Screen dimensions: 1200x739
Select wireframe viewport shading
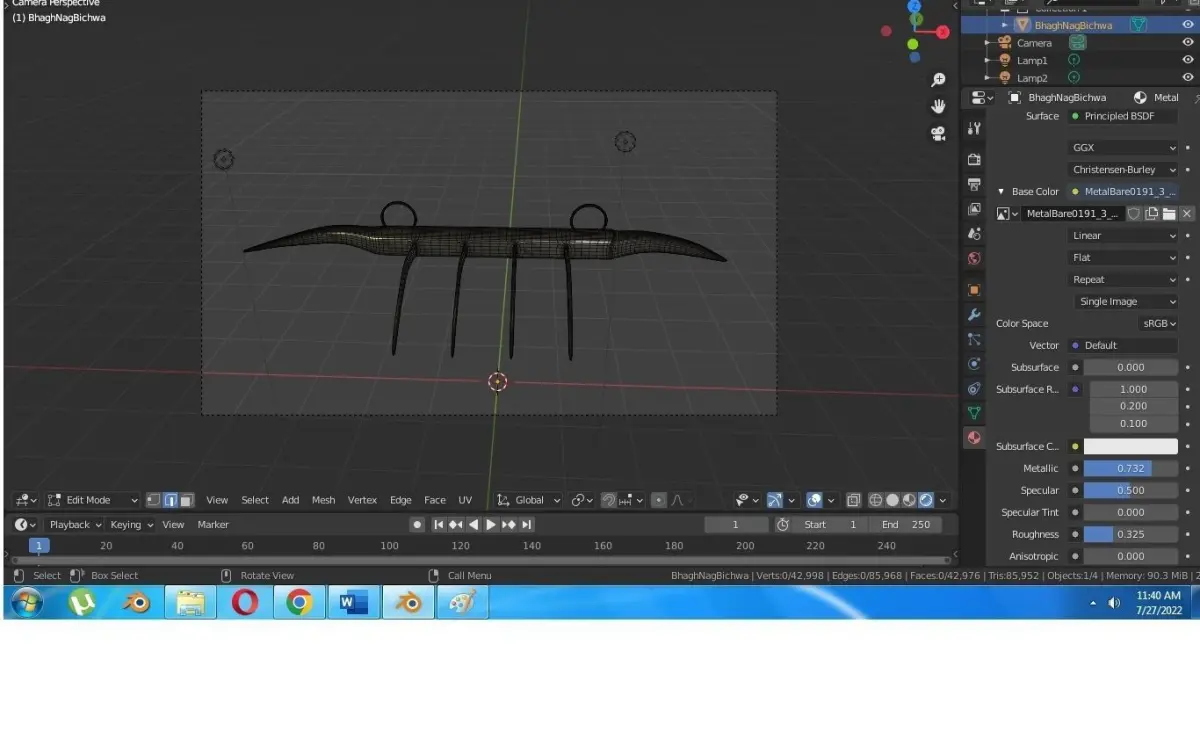(876, 500)
